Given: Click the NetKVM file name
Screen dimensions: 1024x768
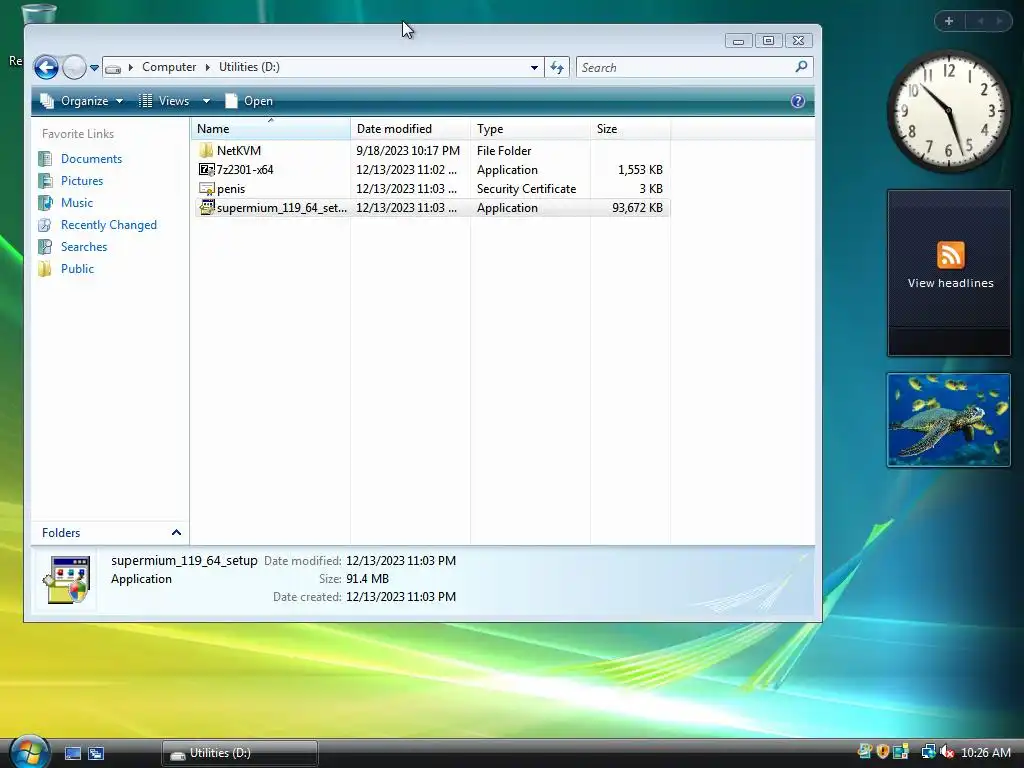Looking at the screenshot, I should tap(239, 151).
